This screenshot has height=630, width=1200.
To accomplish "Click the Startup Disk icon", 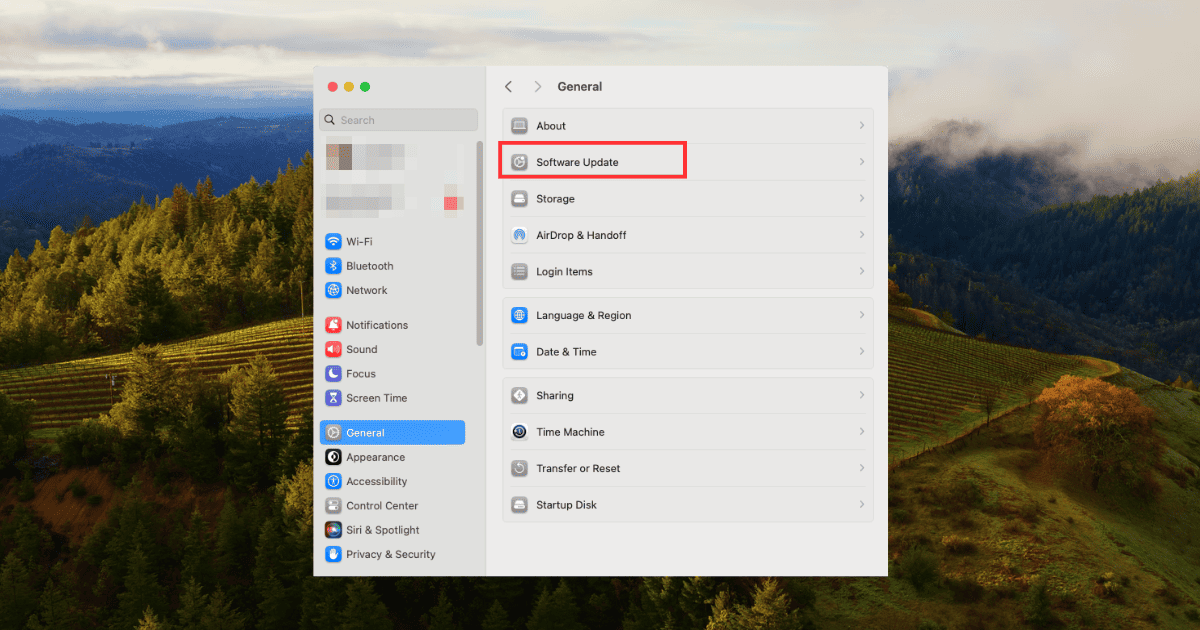I will pyautogui.click(x=519, y=505).
